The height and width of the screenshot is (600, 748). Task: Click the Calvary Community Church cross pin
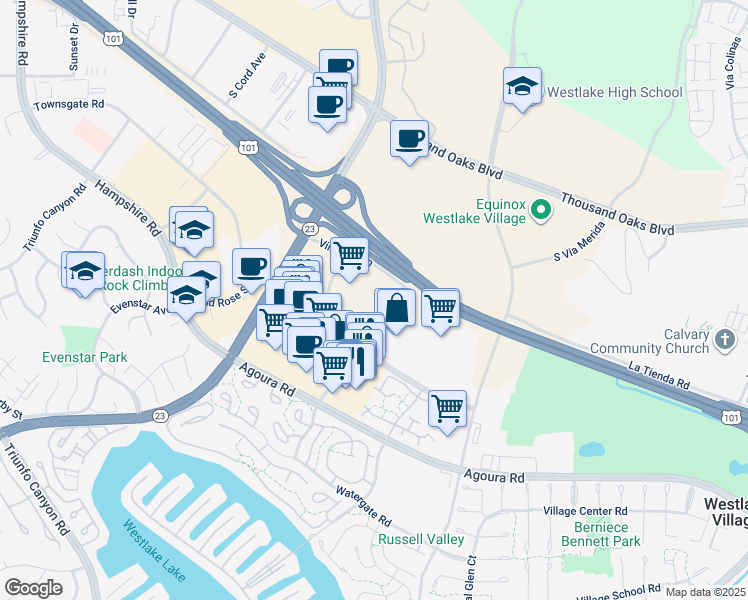click(725, 340)
